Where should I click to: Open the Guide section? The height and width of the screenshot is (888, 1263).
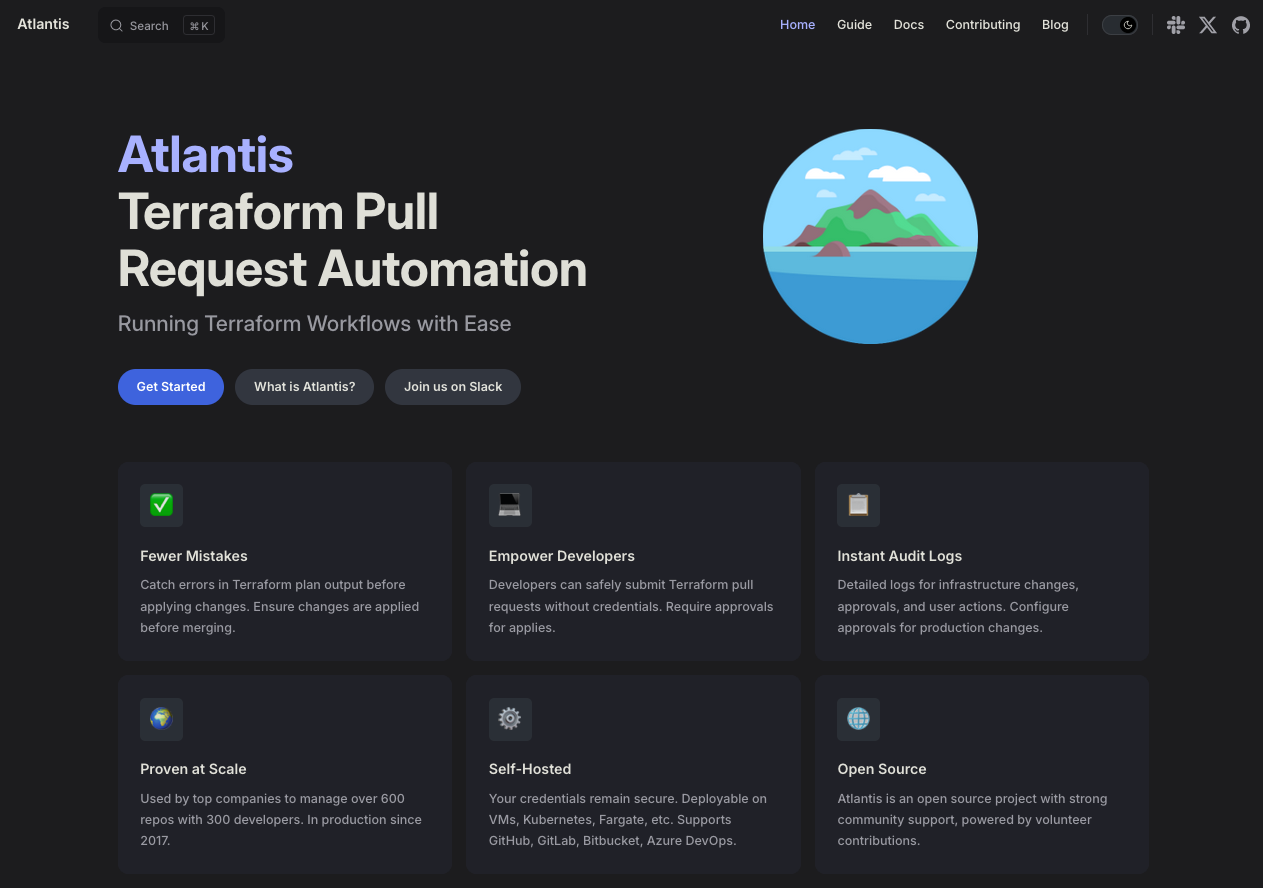tap(854, 24)
